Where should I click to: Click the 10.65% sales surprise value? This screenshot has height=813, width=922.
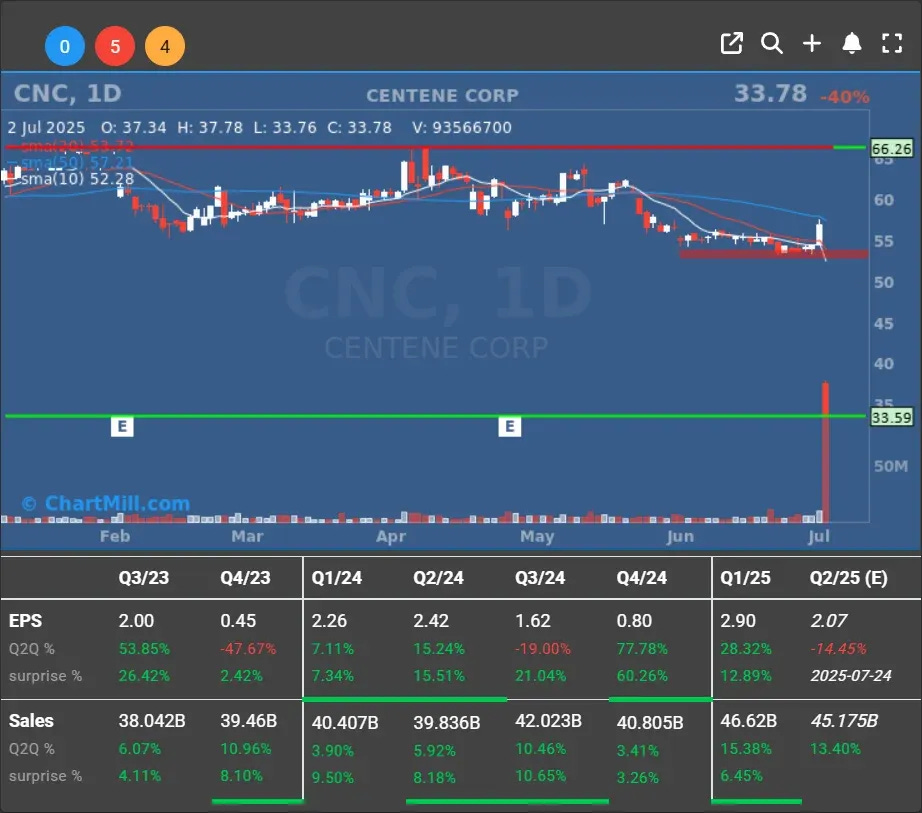(x=540, y=776)
